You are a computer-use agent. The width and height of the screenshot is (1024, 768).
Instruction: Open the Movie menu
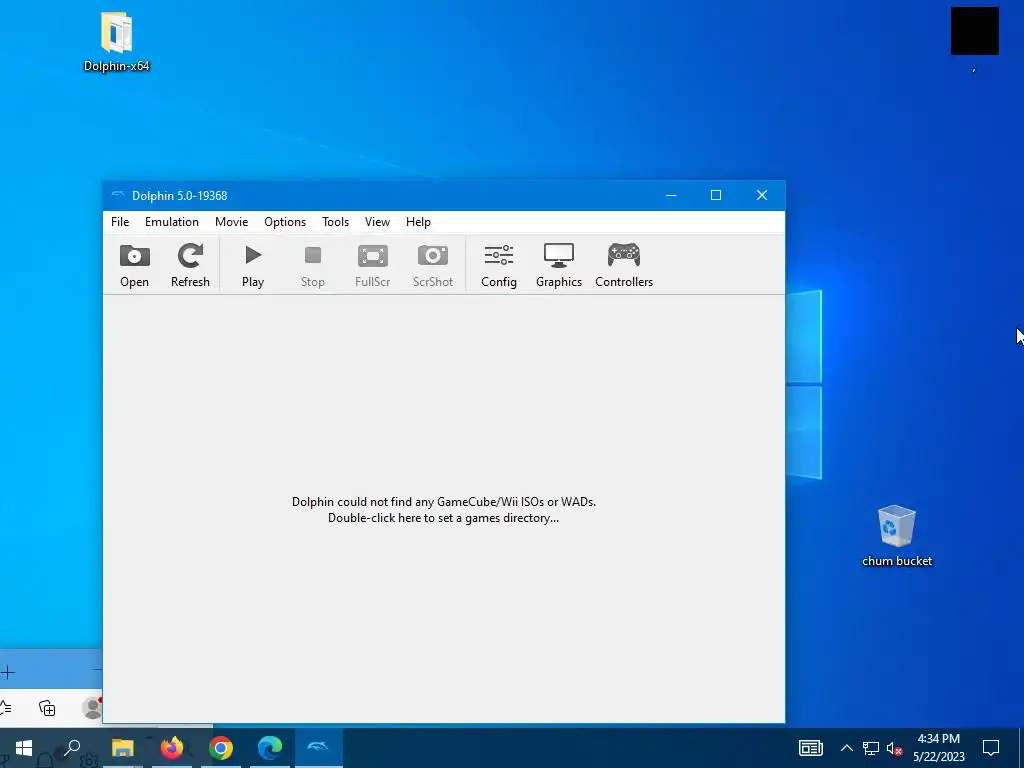click(231, 222)
